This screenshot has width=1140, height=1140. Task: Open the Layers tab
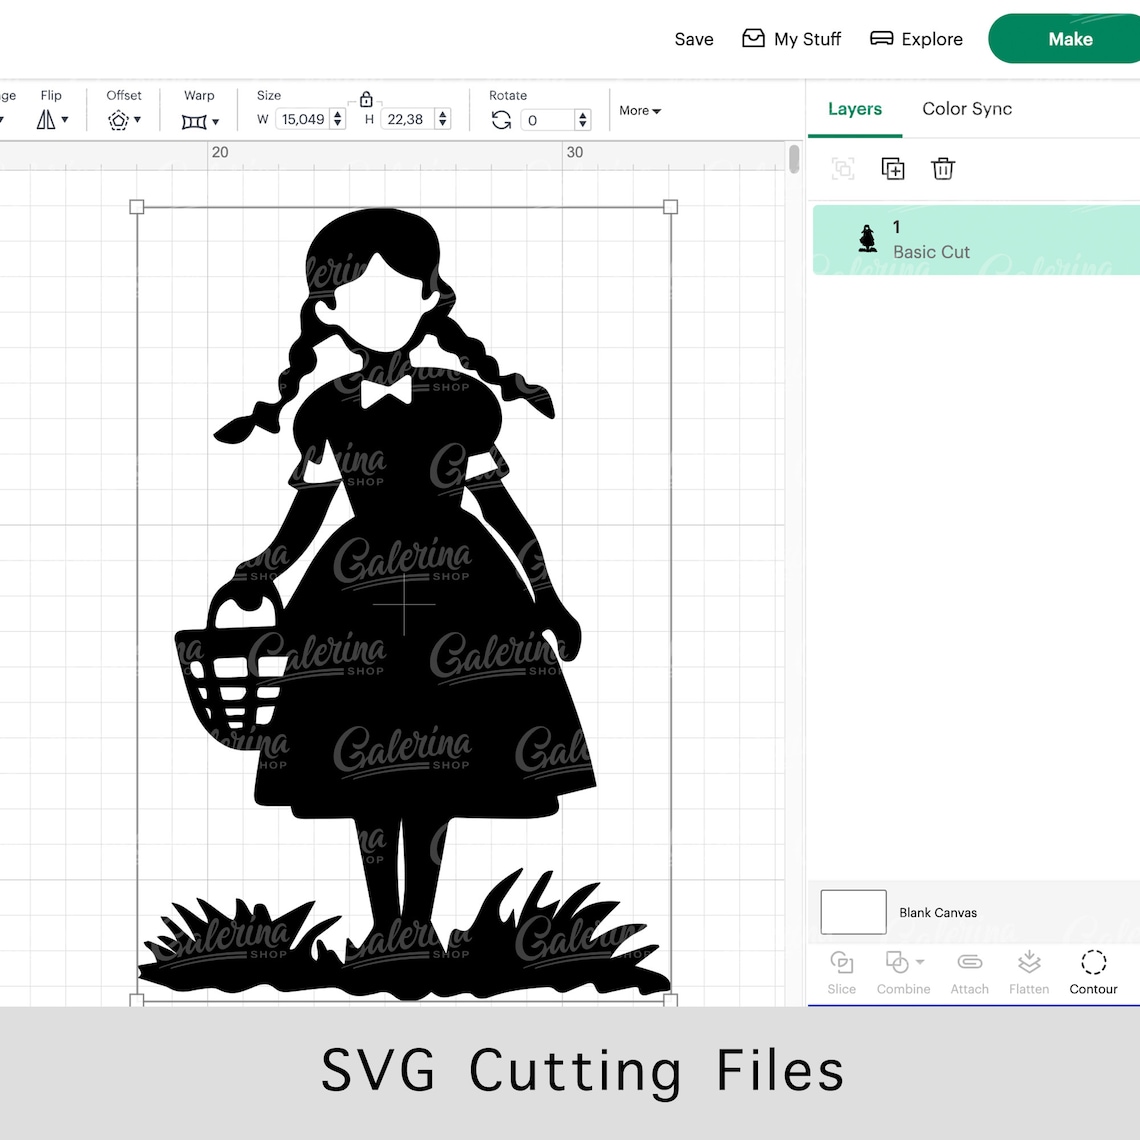coord(854,109)
